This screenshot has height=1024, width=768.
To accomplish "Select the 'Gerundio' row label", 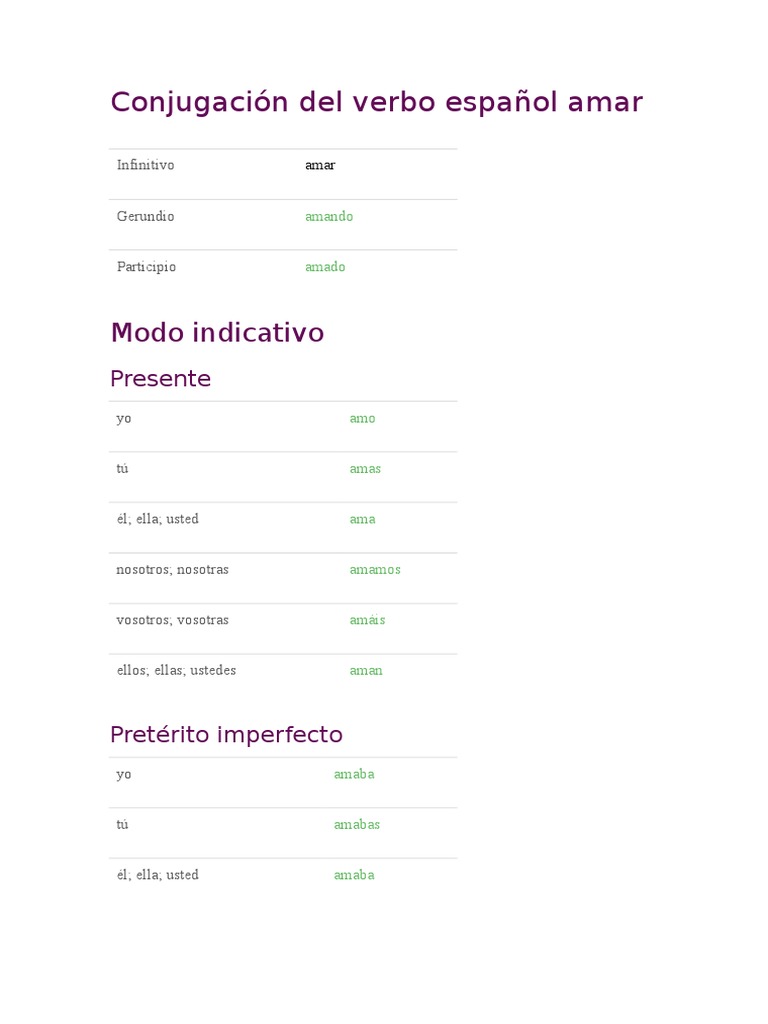I will coord(145,216).
